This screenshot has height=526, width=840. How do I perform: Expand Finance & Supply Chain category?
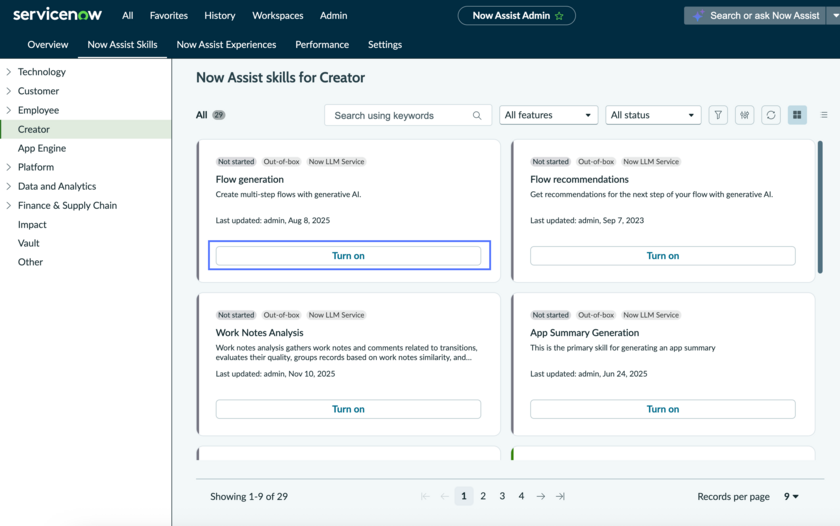click(9, 205)
